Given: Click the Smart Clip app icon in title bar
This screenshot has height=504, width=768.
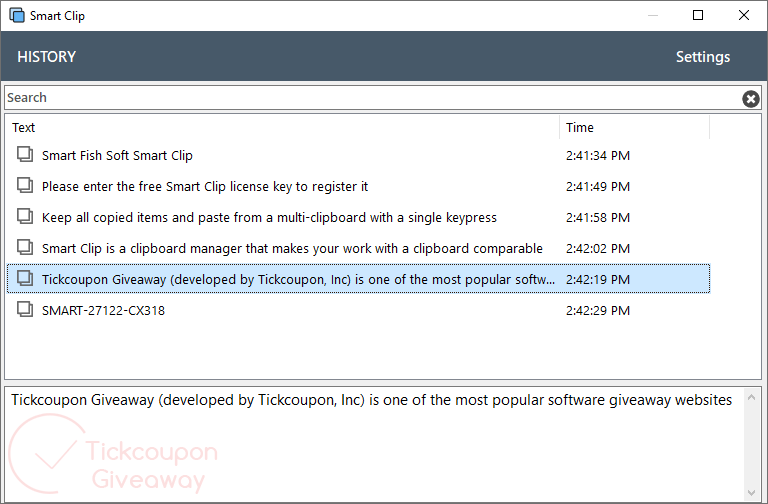Looking at the screenshot, I should tap(17, 15).
